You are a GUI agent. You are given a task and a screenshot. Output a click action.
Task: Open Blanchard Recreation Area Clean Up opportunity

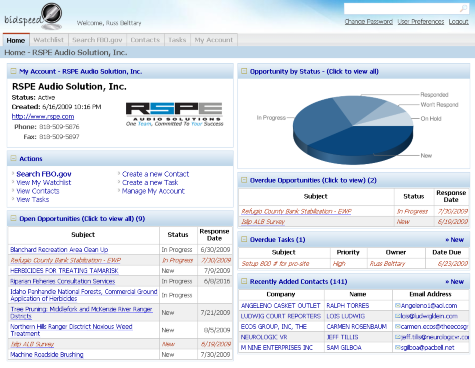click(59, 250)
